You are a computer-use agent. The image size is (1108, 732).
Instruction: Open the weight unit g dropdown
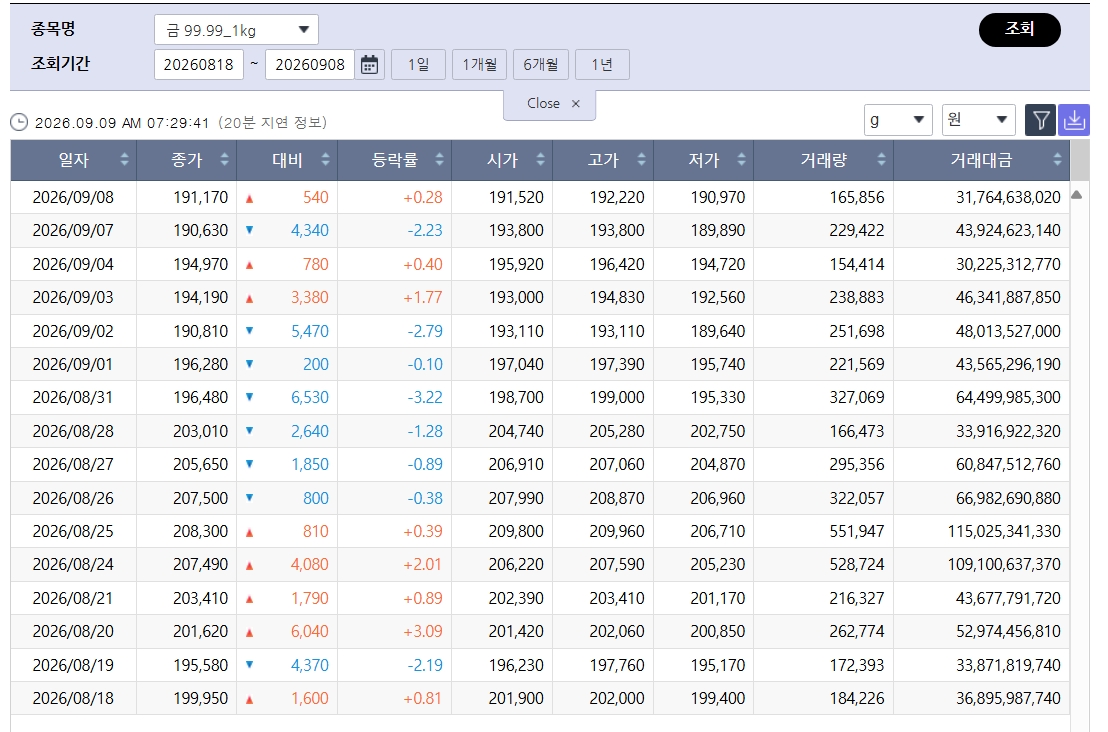pyautogui.click(x=898, y=120)
